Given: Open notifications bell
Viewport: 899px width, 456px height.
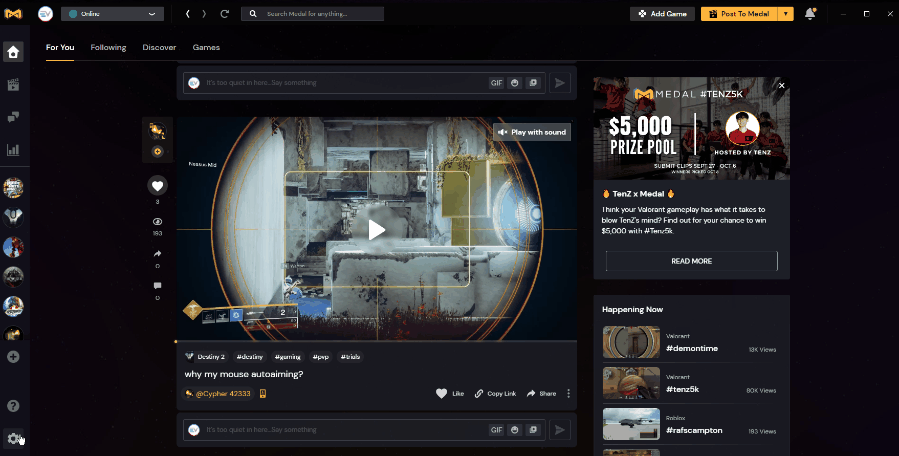Looking at the screenshot, I should (x=810, y=14).
